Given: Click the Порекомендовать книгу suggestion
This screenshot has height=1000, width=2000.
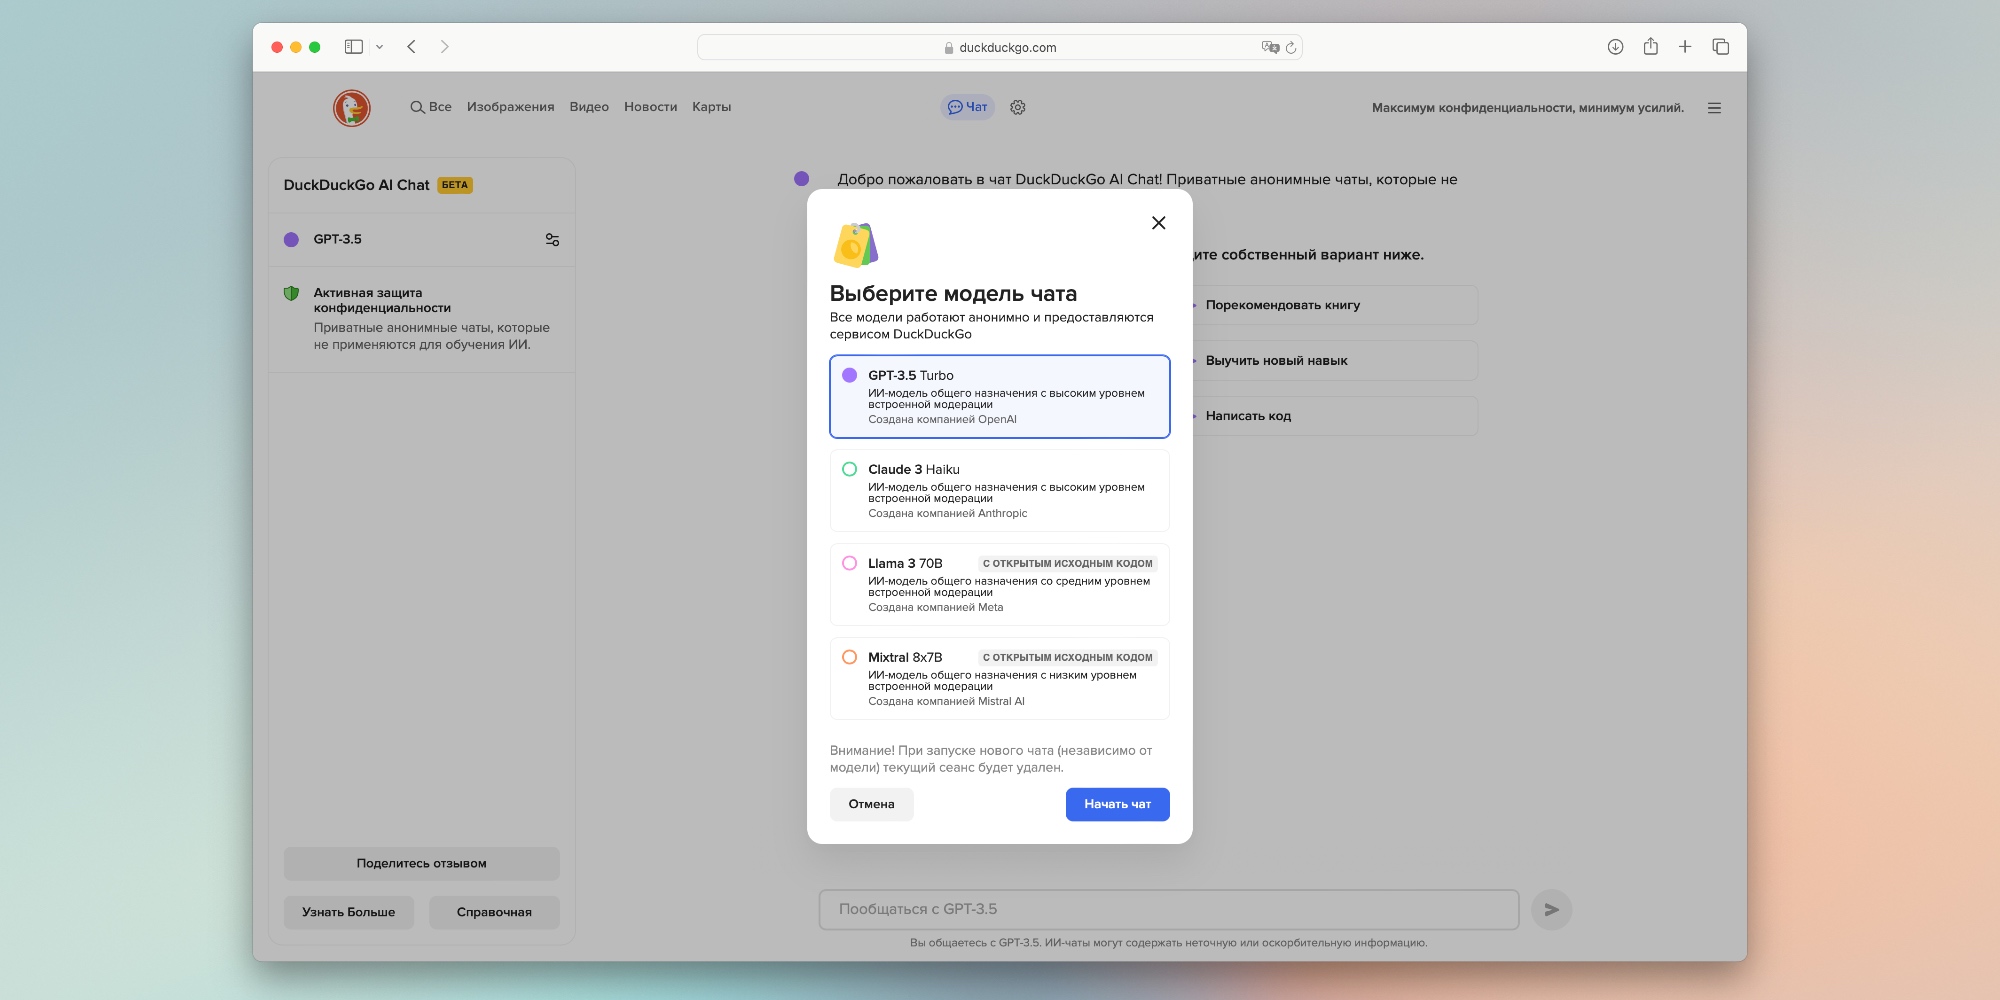Looking at the screenshot, I should tap(1283, 305).
